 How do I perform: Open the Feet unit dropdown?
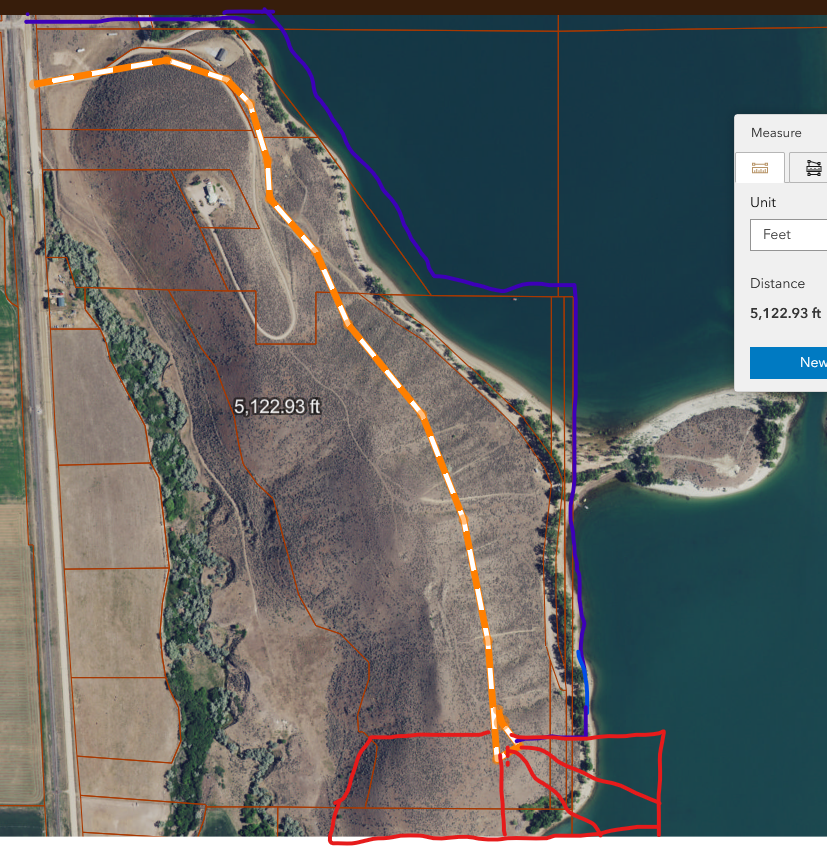tap(789, 234)
